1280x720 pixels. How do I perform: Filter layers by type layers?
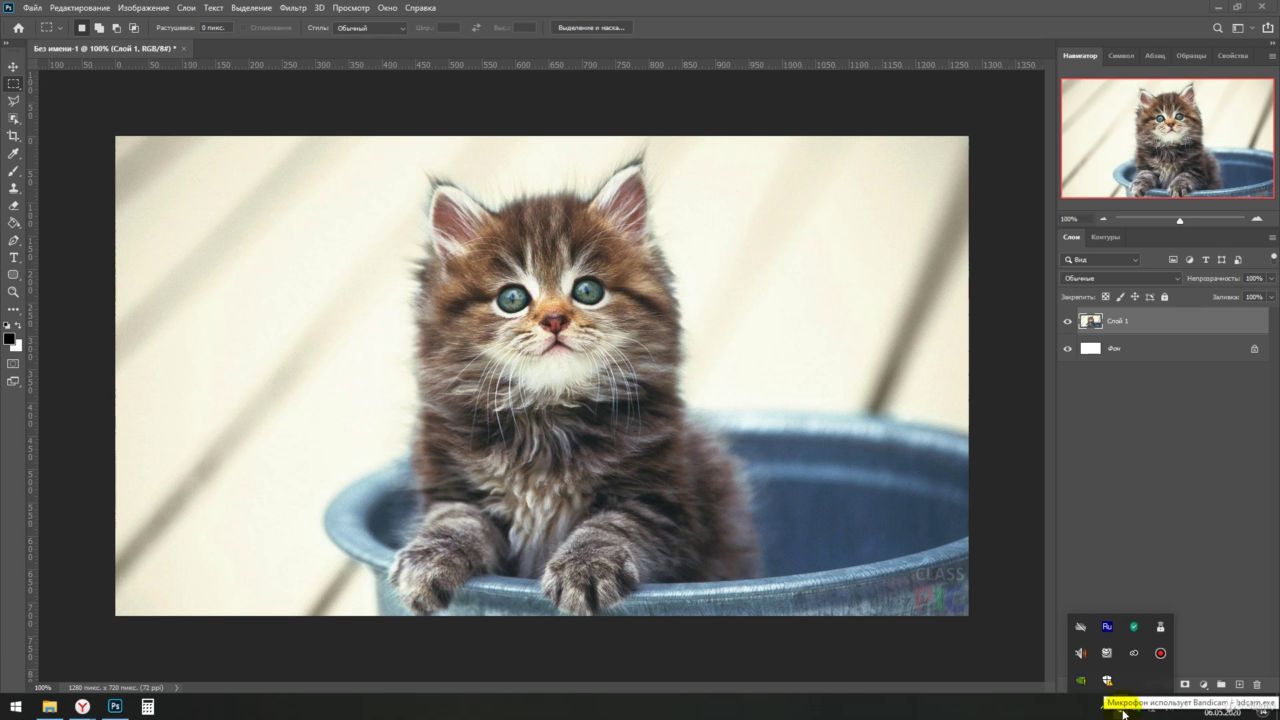click(x=1205, y=260)
